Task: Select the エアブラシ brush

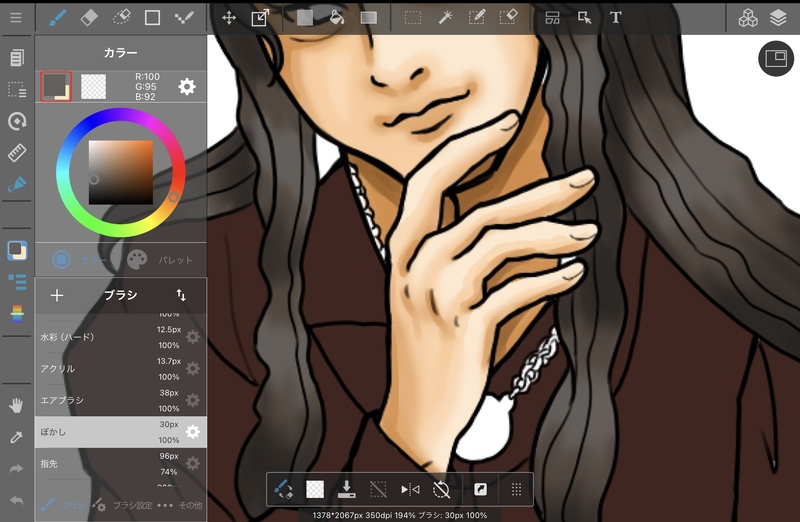Action: pyautogui.click(x=120, y=400)
